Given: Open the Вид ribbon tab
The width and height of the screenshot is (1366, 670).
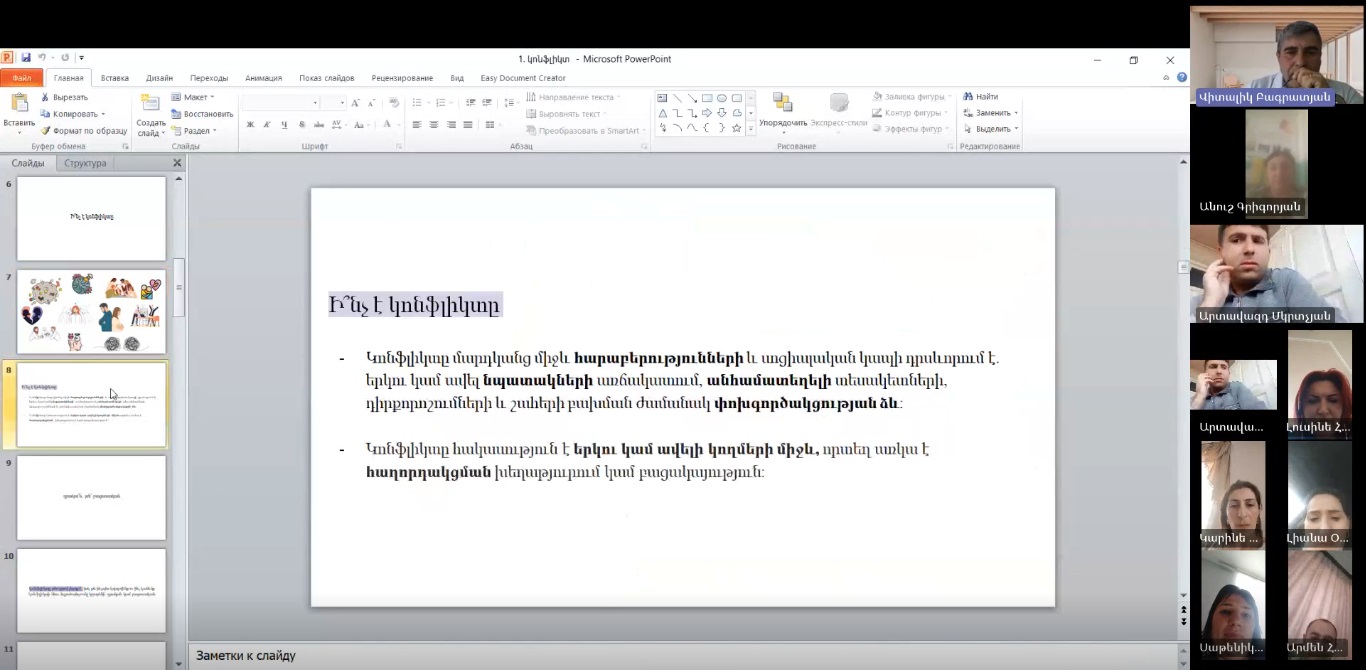Looking at the screenshot, I should pyautogui.click(x=457, y=78).
